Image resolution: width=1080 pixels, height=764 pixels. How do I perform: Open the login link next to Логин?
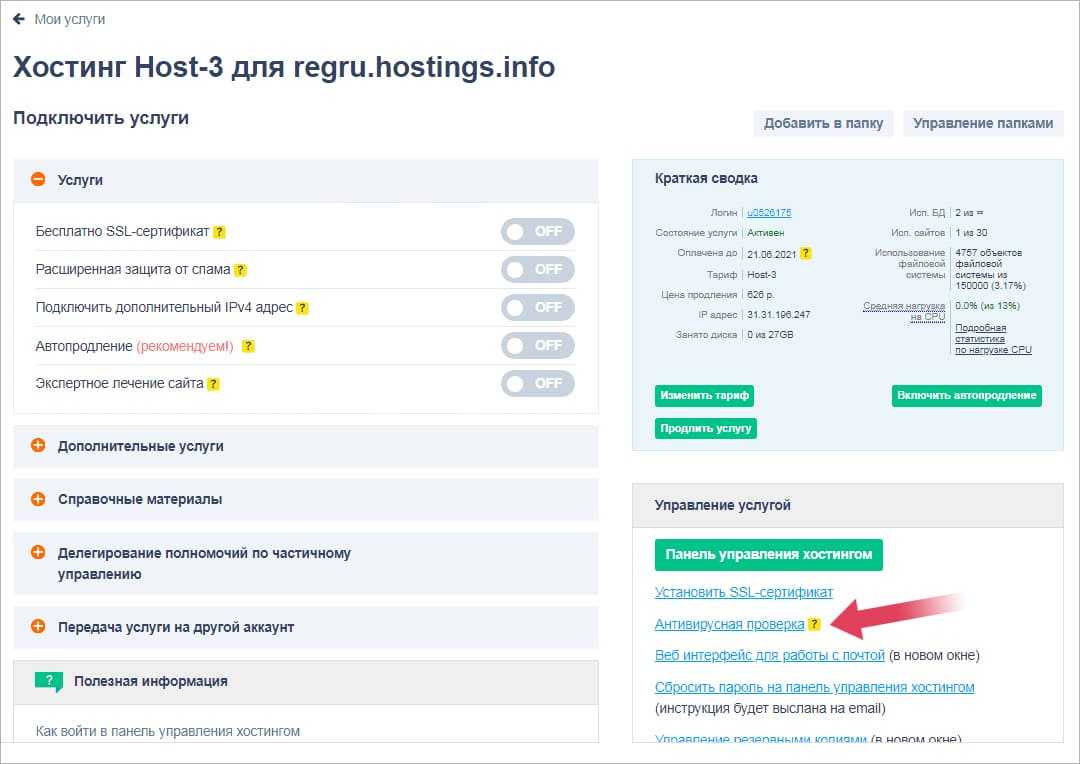pos(769,213)
